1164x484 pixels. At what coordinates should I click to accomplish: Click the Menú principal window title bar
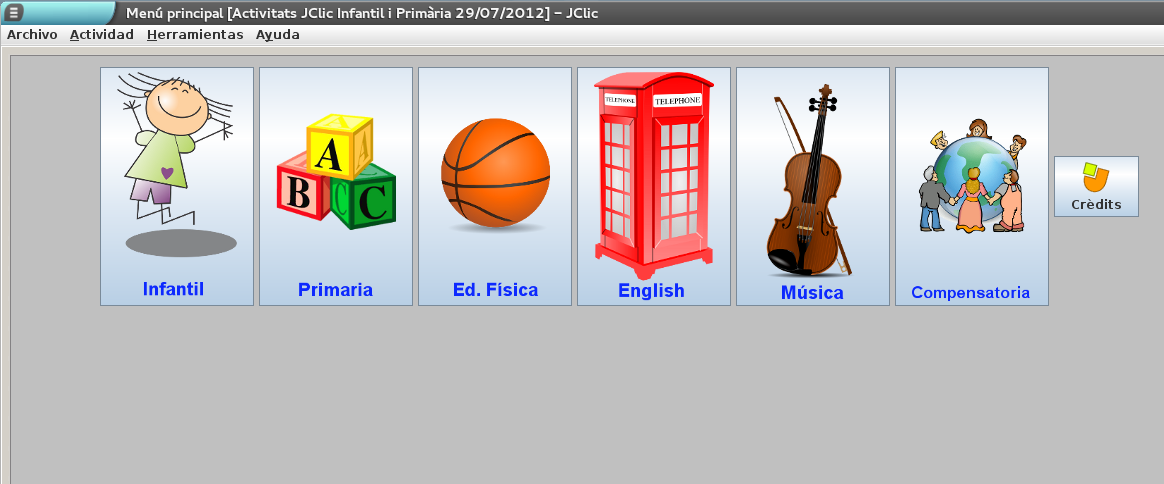600,12
